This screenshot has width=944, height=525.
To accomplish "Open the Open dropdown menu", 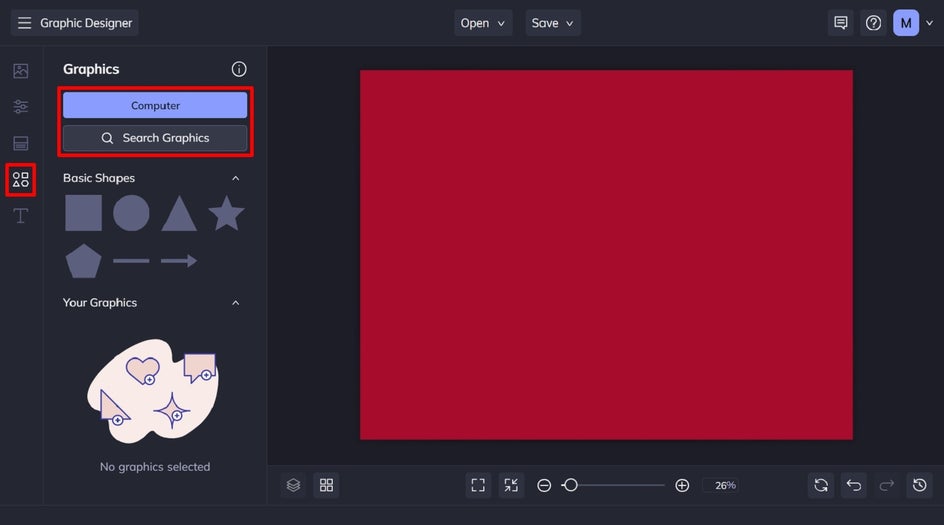I will pyautogui.click(x=483, y=23).
